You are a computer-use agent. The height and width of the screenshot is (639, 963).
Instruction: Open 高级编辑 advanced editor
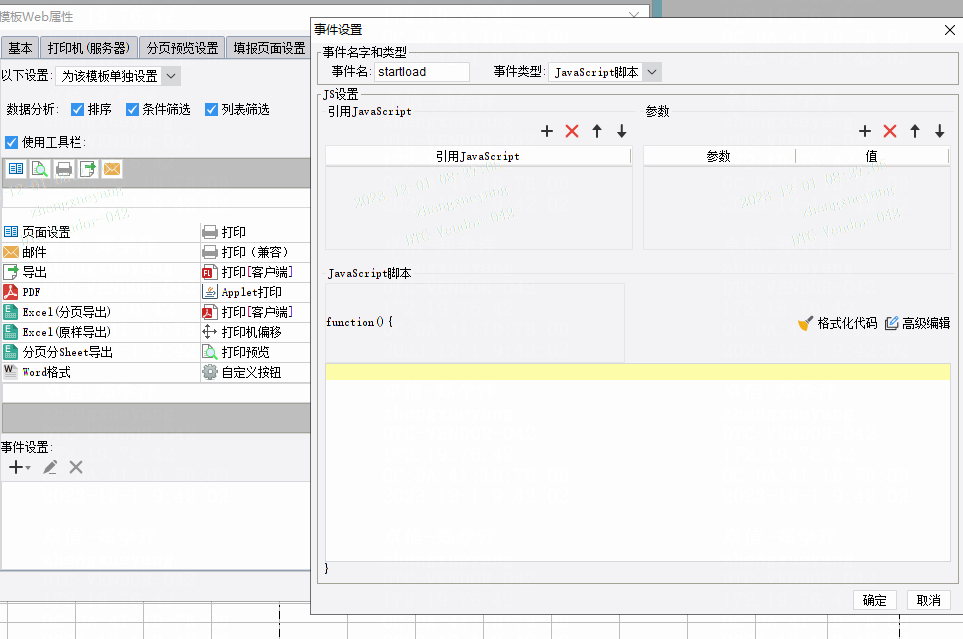coord(918,323)
